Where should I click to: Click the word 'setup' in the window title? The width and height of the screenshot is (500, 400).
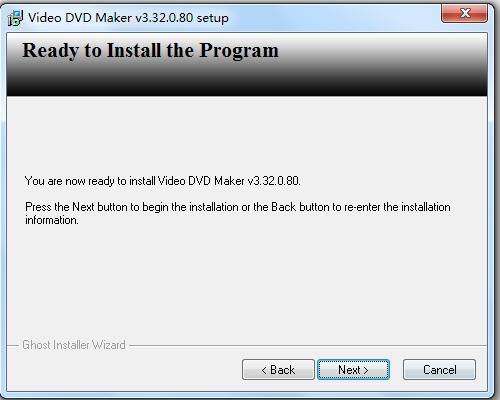(212, 18)
